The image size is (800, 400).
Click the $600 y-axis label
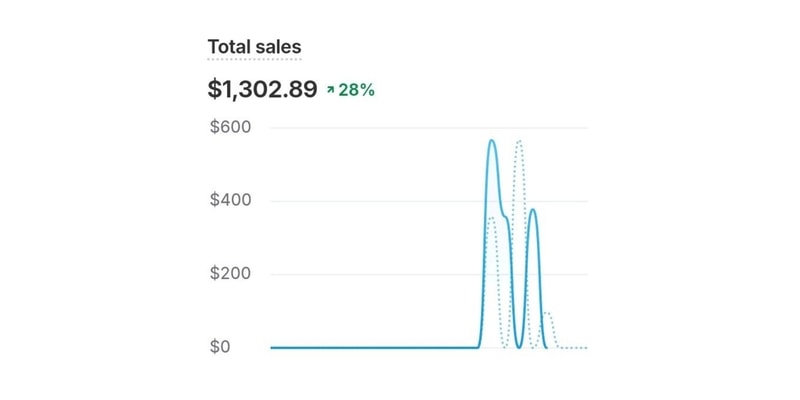[230, 127]
